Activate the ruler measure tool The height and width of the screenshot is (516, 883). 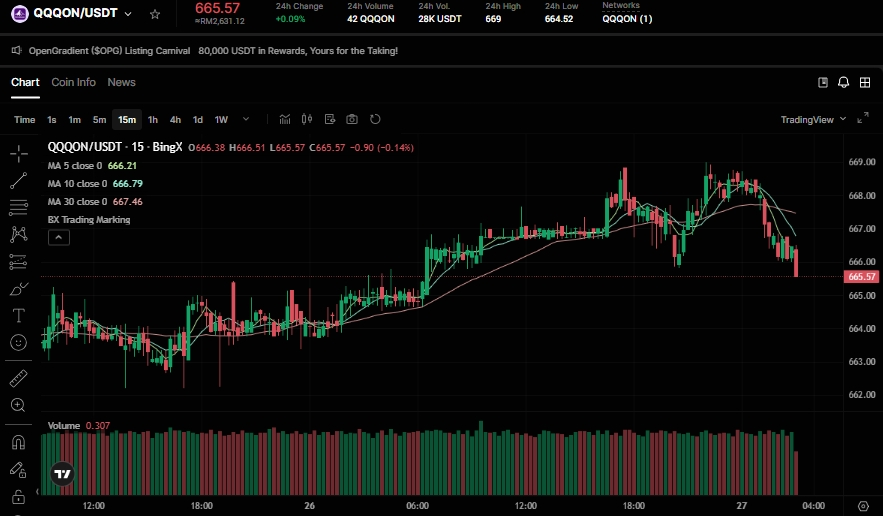click(x=18, y=379)
